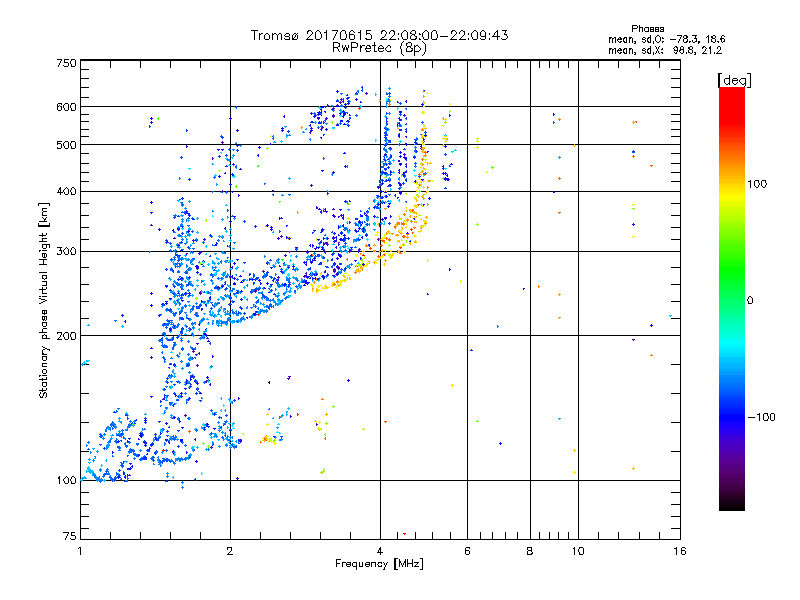The width and height of the screenshot is (800, 600).
Task: Click the '16' frequency axis tick label
Action: [x=679, y=551]
